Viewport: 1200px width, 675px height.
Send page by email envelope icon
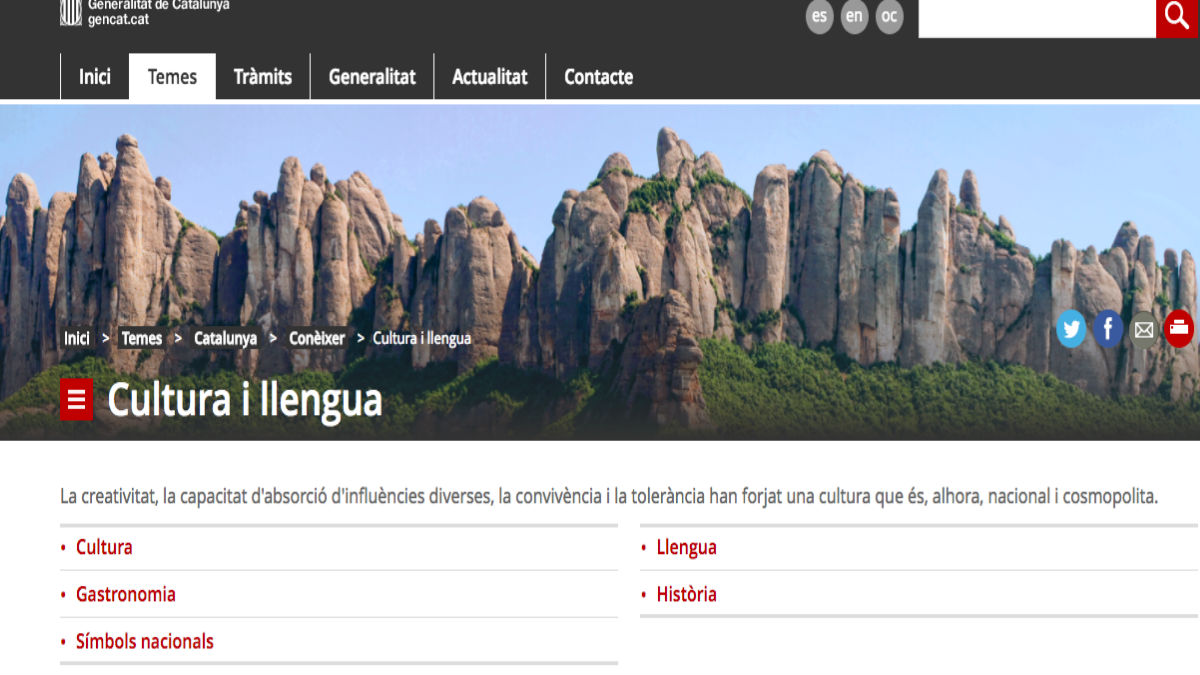pos(1143,328)
